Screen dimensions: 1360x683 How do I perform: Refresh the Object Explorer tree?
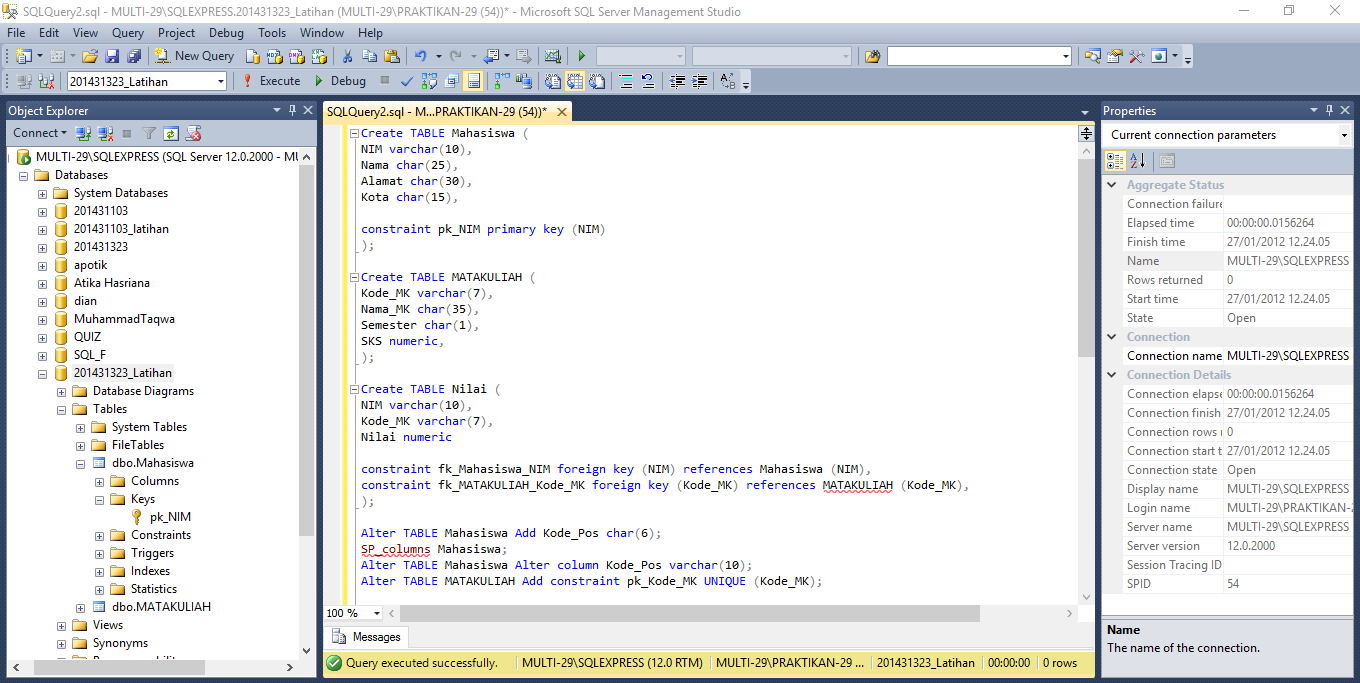click(x=170, y=133)
